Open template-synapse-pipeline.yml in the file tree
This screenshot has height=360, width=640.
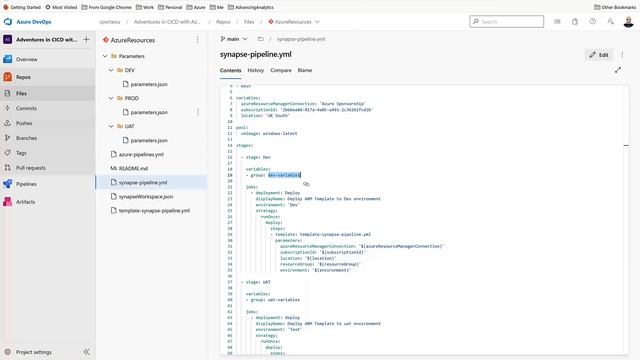[154, 211]
